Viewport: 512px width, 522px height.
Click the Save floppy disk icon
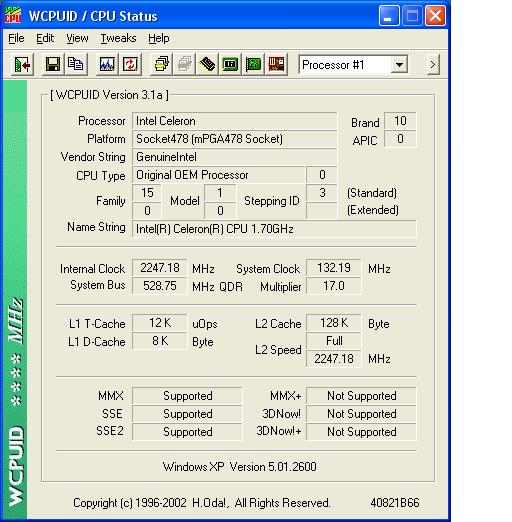(x=53, y=64)
